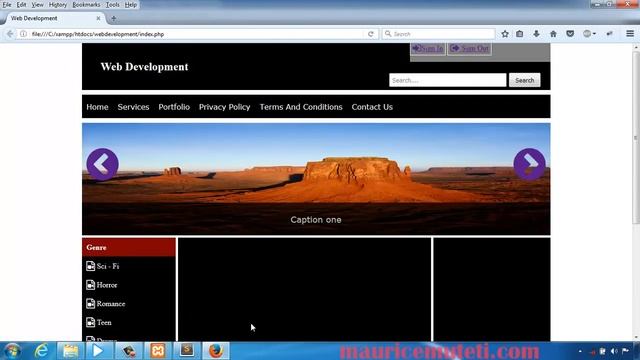Open the Help menu

point(131,5)
